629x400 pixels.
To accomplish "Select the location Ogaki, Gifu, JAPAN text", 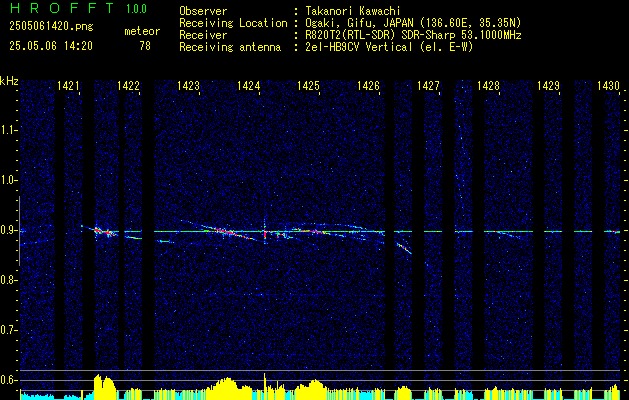I will click(x=413, y=23).
